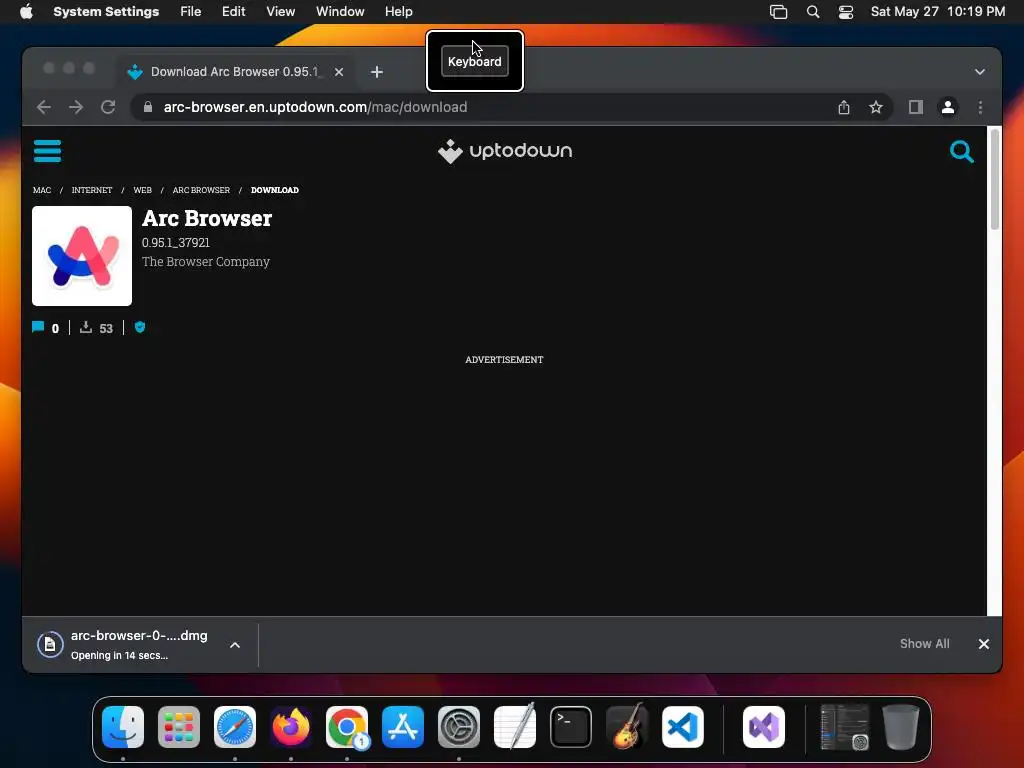Click the blue security shield icon
The width and height of the screenshot is (1024, 768).
click(140, 327)
